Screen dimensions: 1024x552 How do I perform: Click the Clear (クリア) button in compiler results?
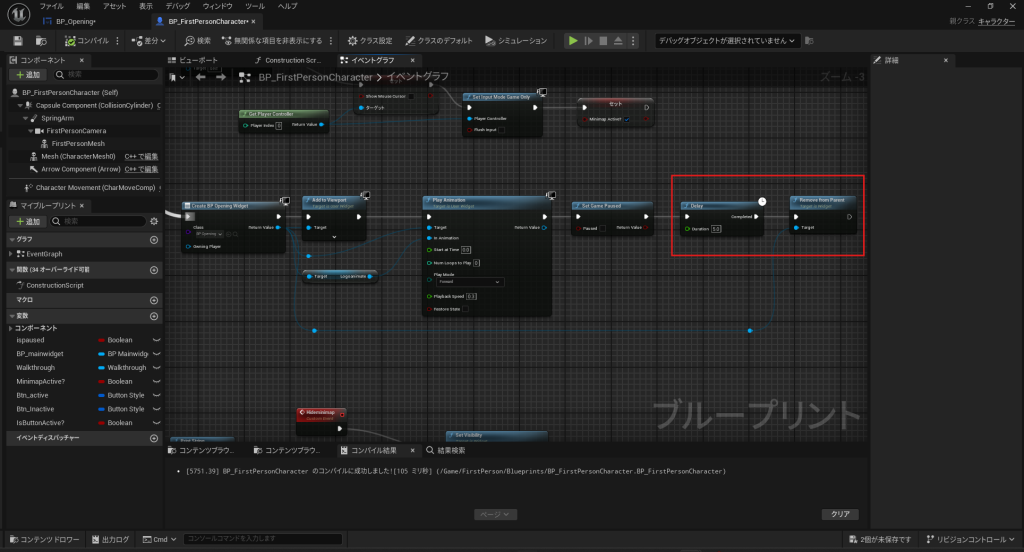click(839, 514)
